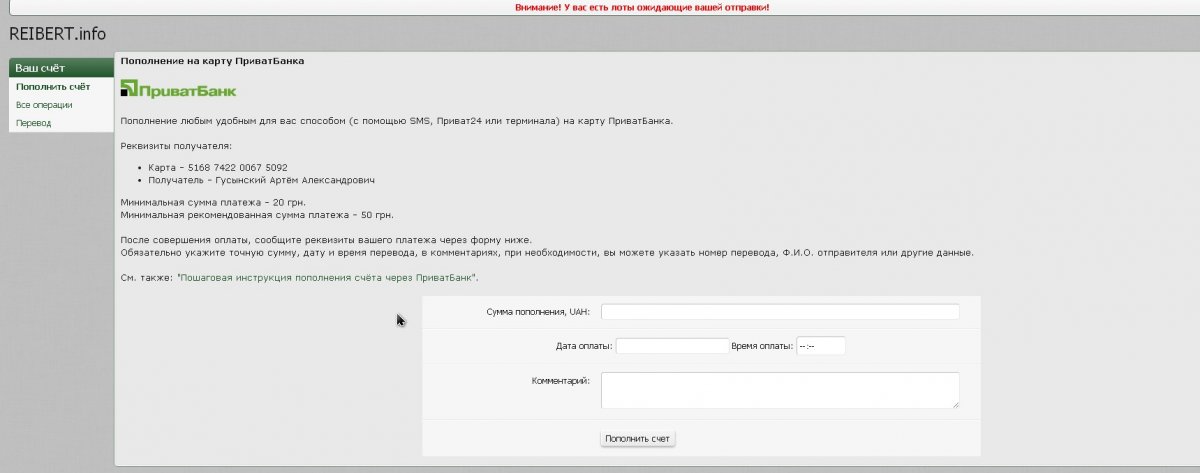Click the 'Ваш счёт' sidebar header
This screenshot has height=473, width=1200.
[x=61, y=68]
